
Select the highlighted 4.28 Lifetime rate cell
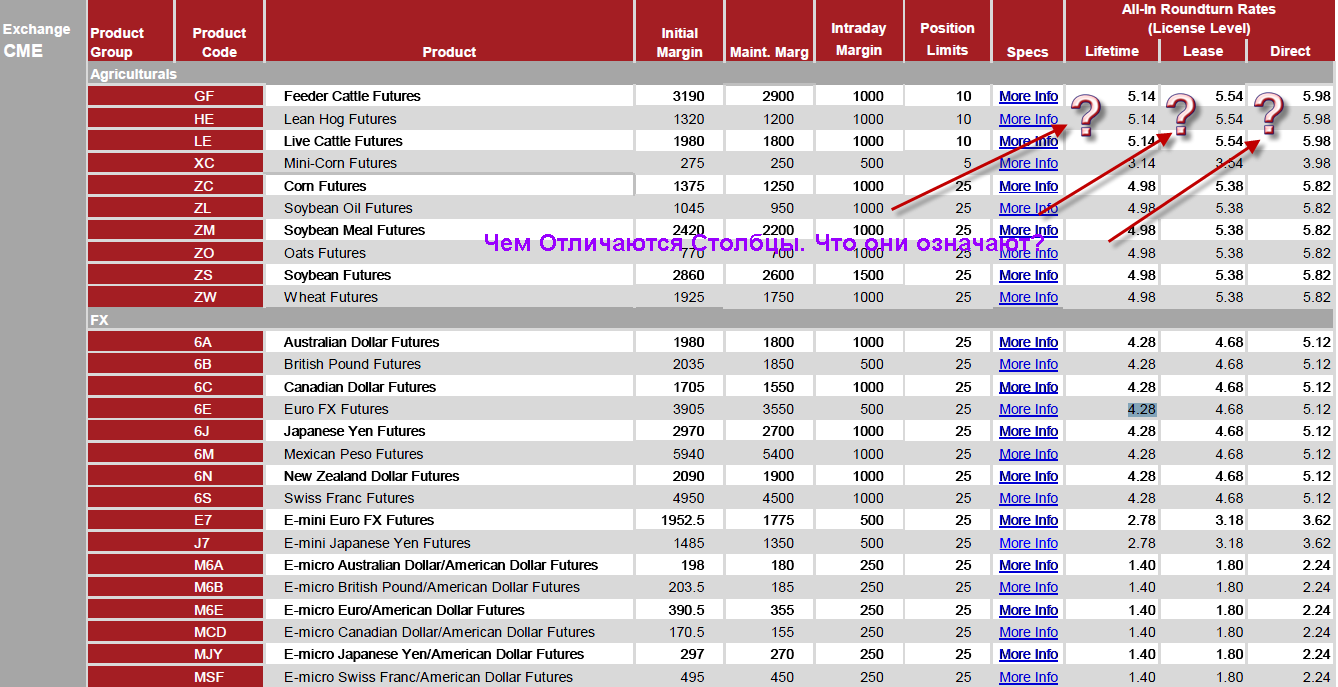point(1141,409)
